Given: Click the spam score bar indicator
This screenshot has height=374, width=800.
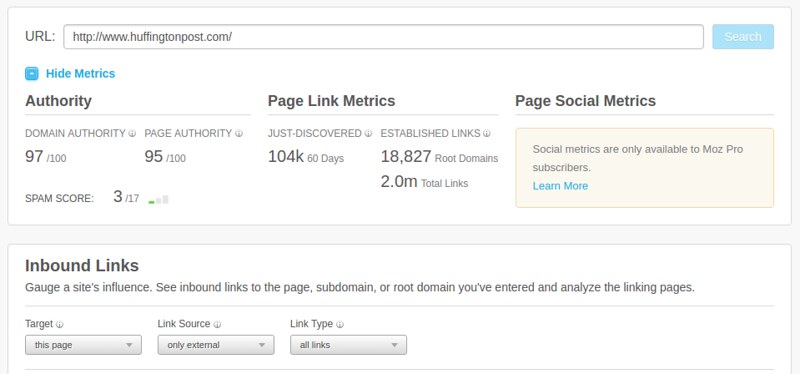Looking at the screenshot, I should (159, 200).
